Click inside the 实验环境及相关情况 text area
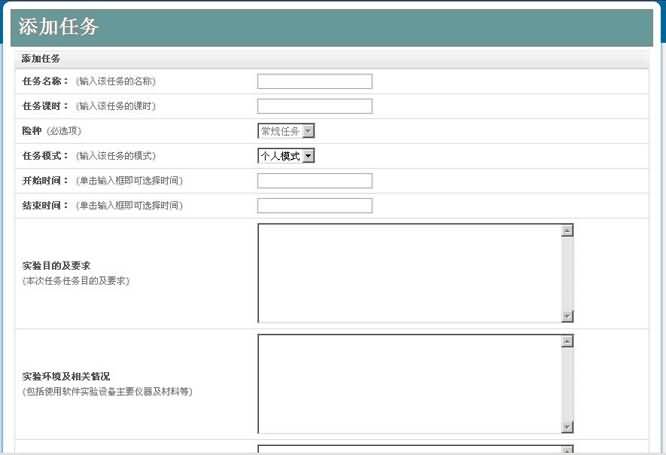The height and width of the screenshot is (455, 666). [409, 384]
